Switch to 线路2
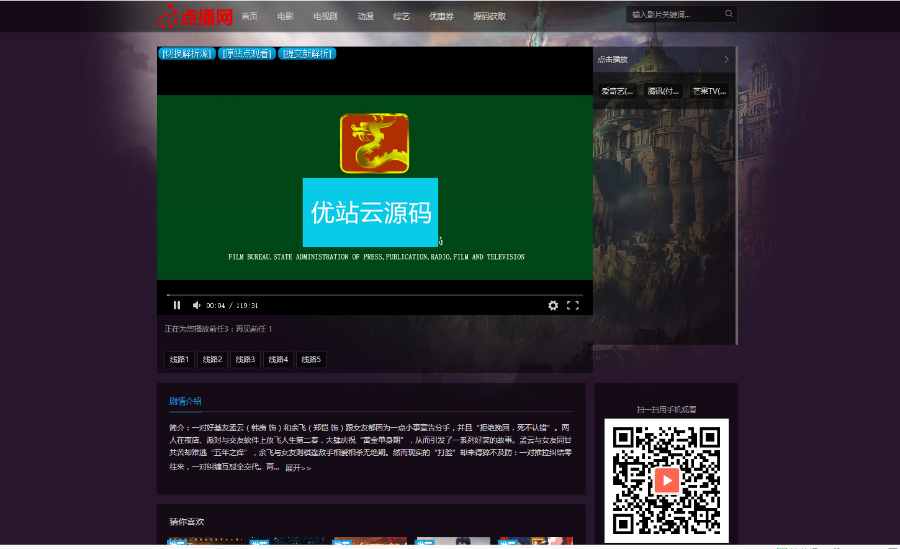Image resolution: width=900 pixels, height=549 pixels. click(212, 359)
